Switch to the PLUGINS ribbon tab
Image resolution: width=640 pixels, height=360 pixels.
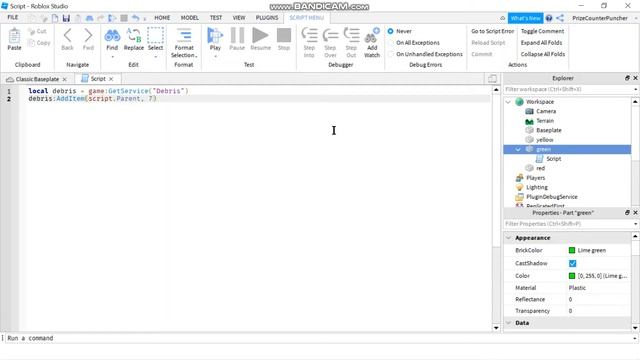pyautogui.click(x=267, y=18)
